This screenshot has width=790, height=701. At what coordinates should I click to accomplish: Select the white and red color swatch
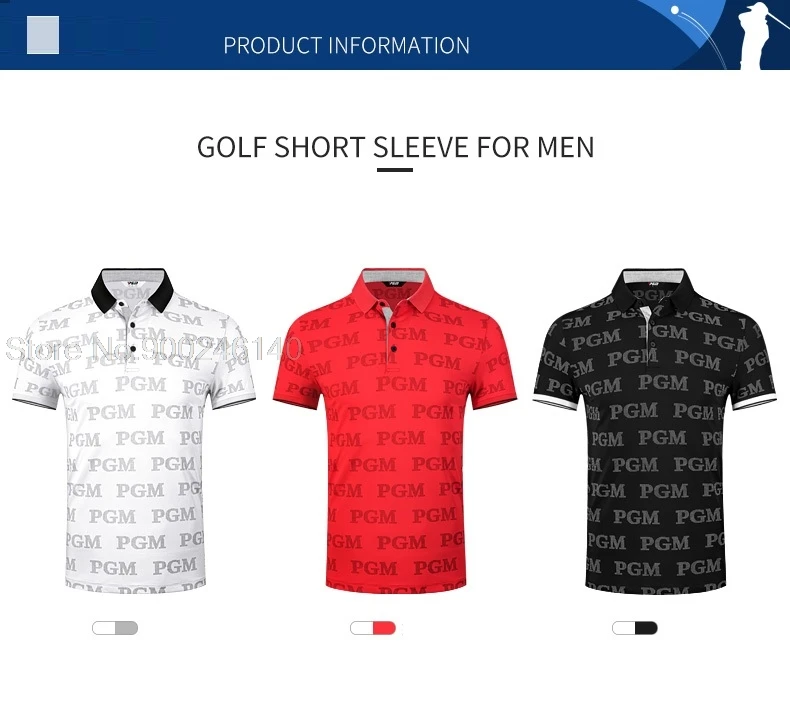click(373, 628)
